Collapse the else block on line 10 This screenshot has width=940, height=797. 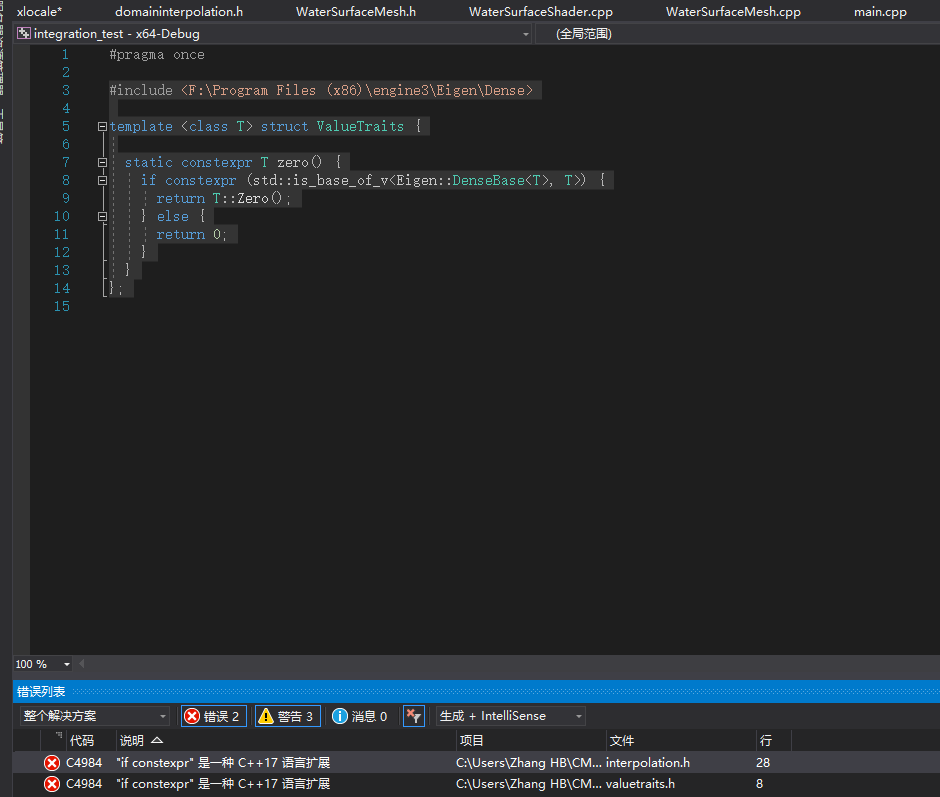coord(103,216)
